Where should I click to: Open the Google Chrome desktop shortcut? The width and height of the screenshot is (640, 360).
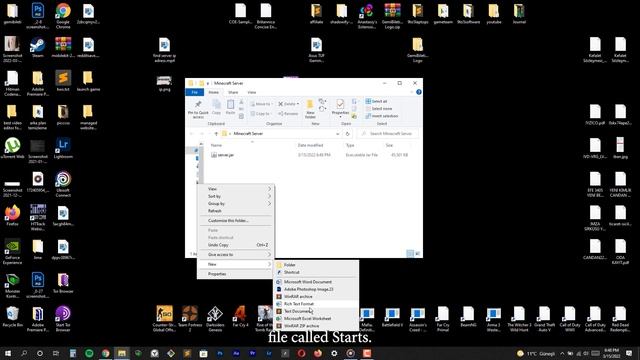[63, 16]
